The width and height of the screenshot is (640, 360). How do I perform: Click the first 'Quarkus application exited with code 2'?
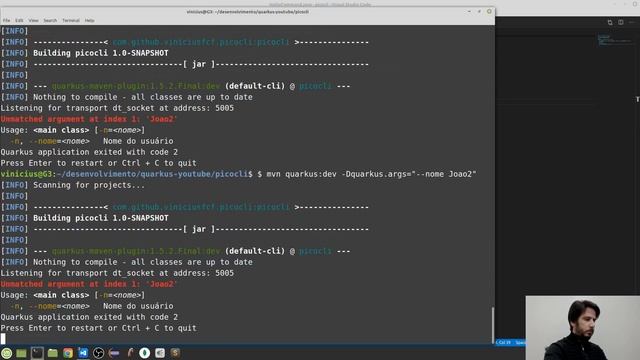(89, 152)
